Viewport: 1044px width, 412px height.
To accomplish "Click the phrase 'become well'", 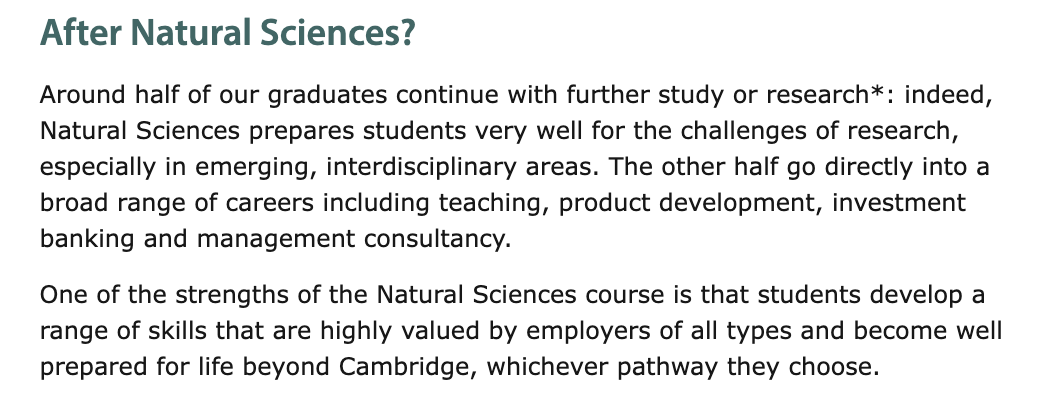I will 928,331.
